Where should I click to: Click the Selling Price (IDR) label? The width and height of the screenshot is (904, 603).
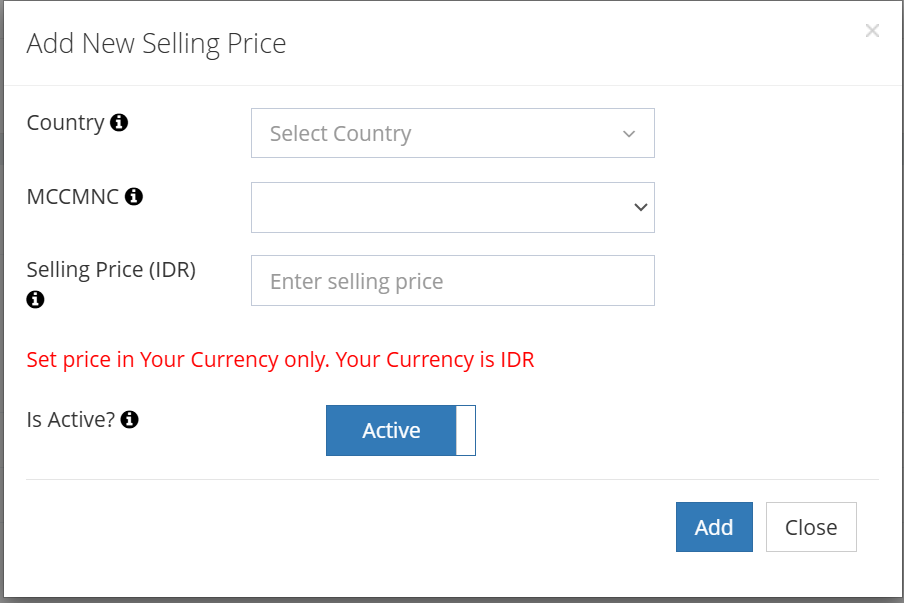[x=111, y=270]
